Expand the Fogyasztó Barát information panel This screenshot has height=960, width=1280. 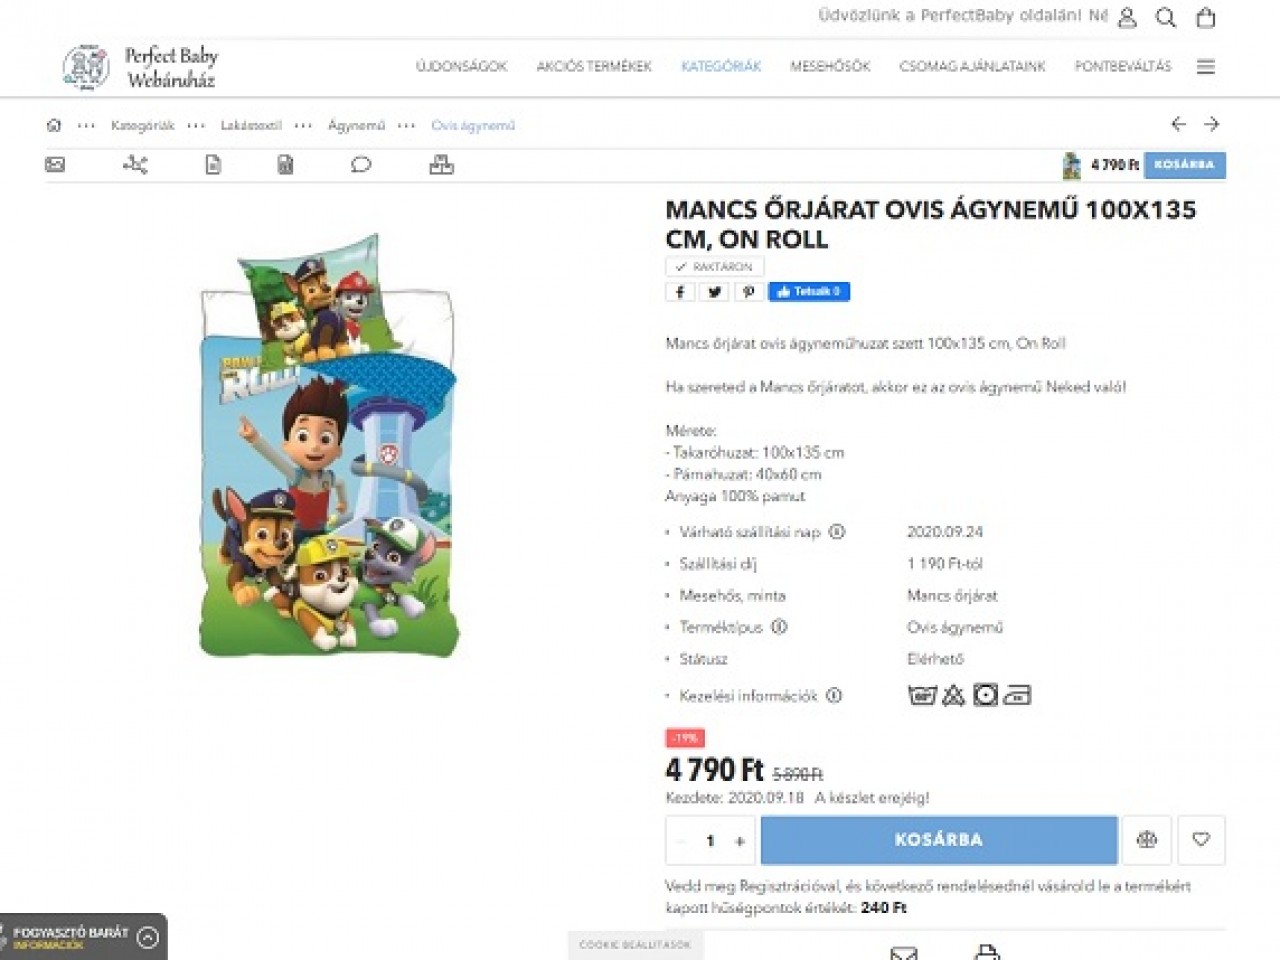click(148, 937)
